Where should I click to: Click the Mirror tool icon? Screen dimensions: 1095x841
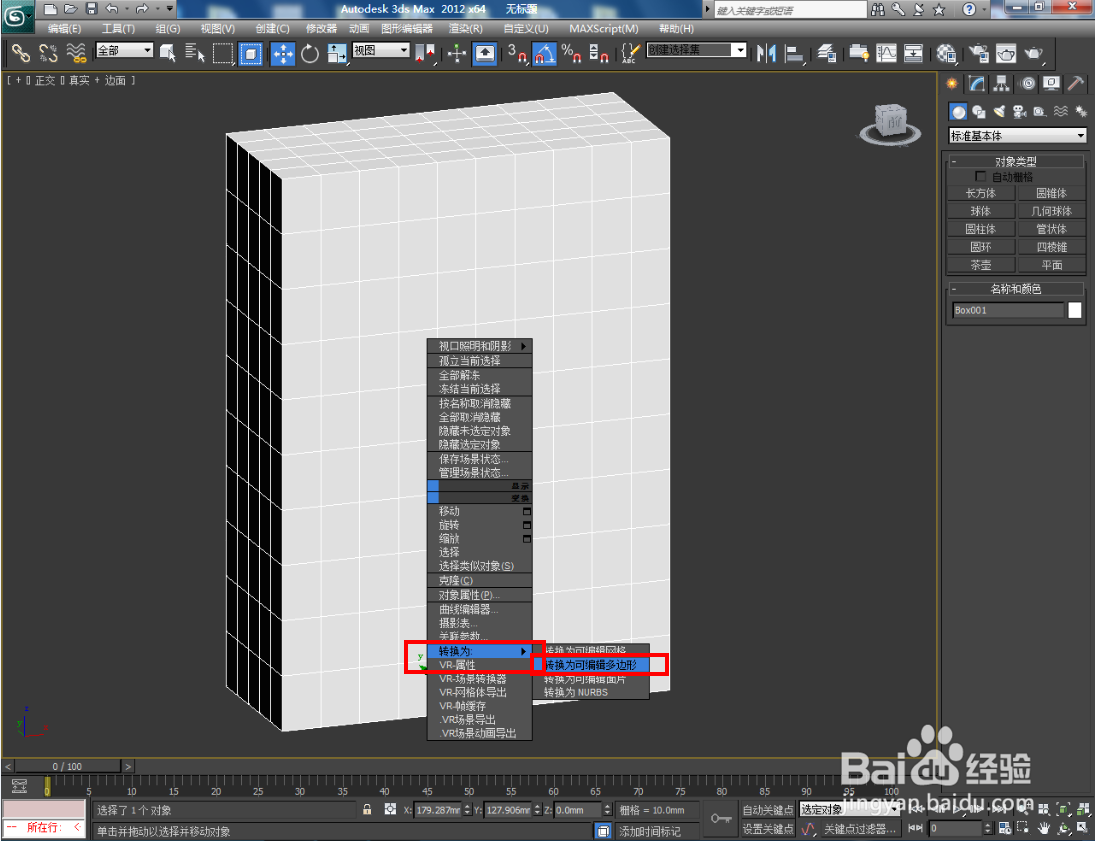click(x=766, y=53)
